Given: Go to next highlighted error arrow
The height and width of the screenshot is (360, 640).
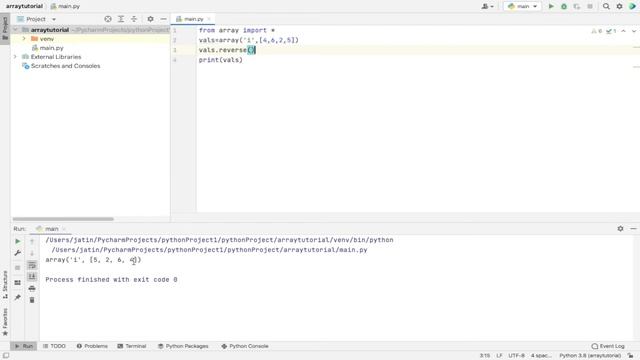Looking at the screenshot, I should (633, 31).
